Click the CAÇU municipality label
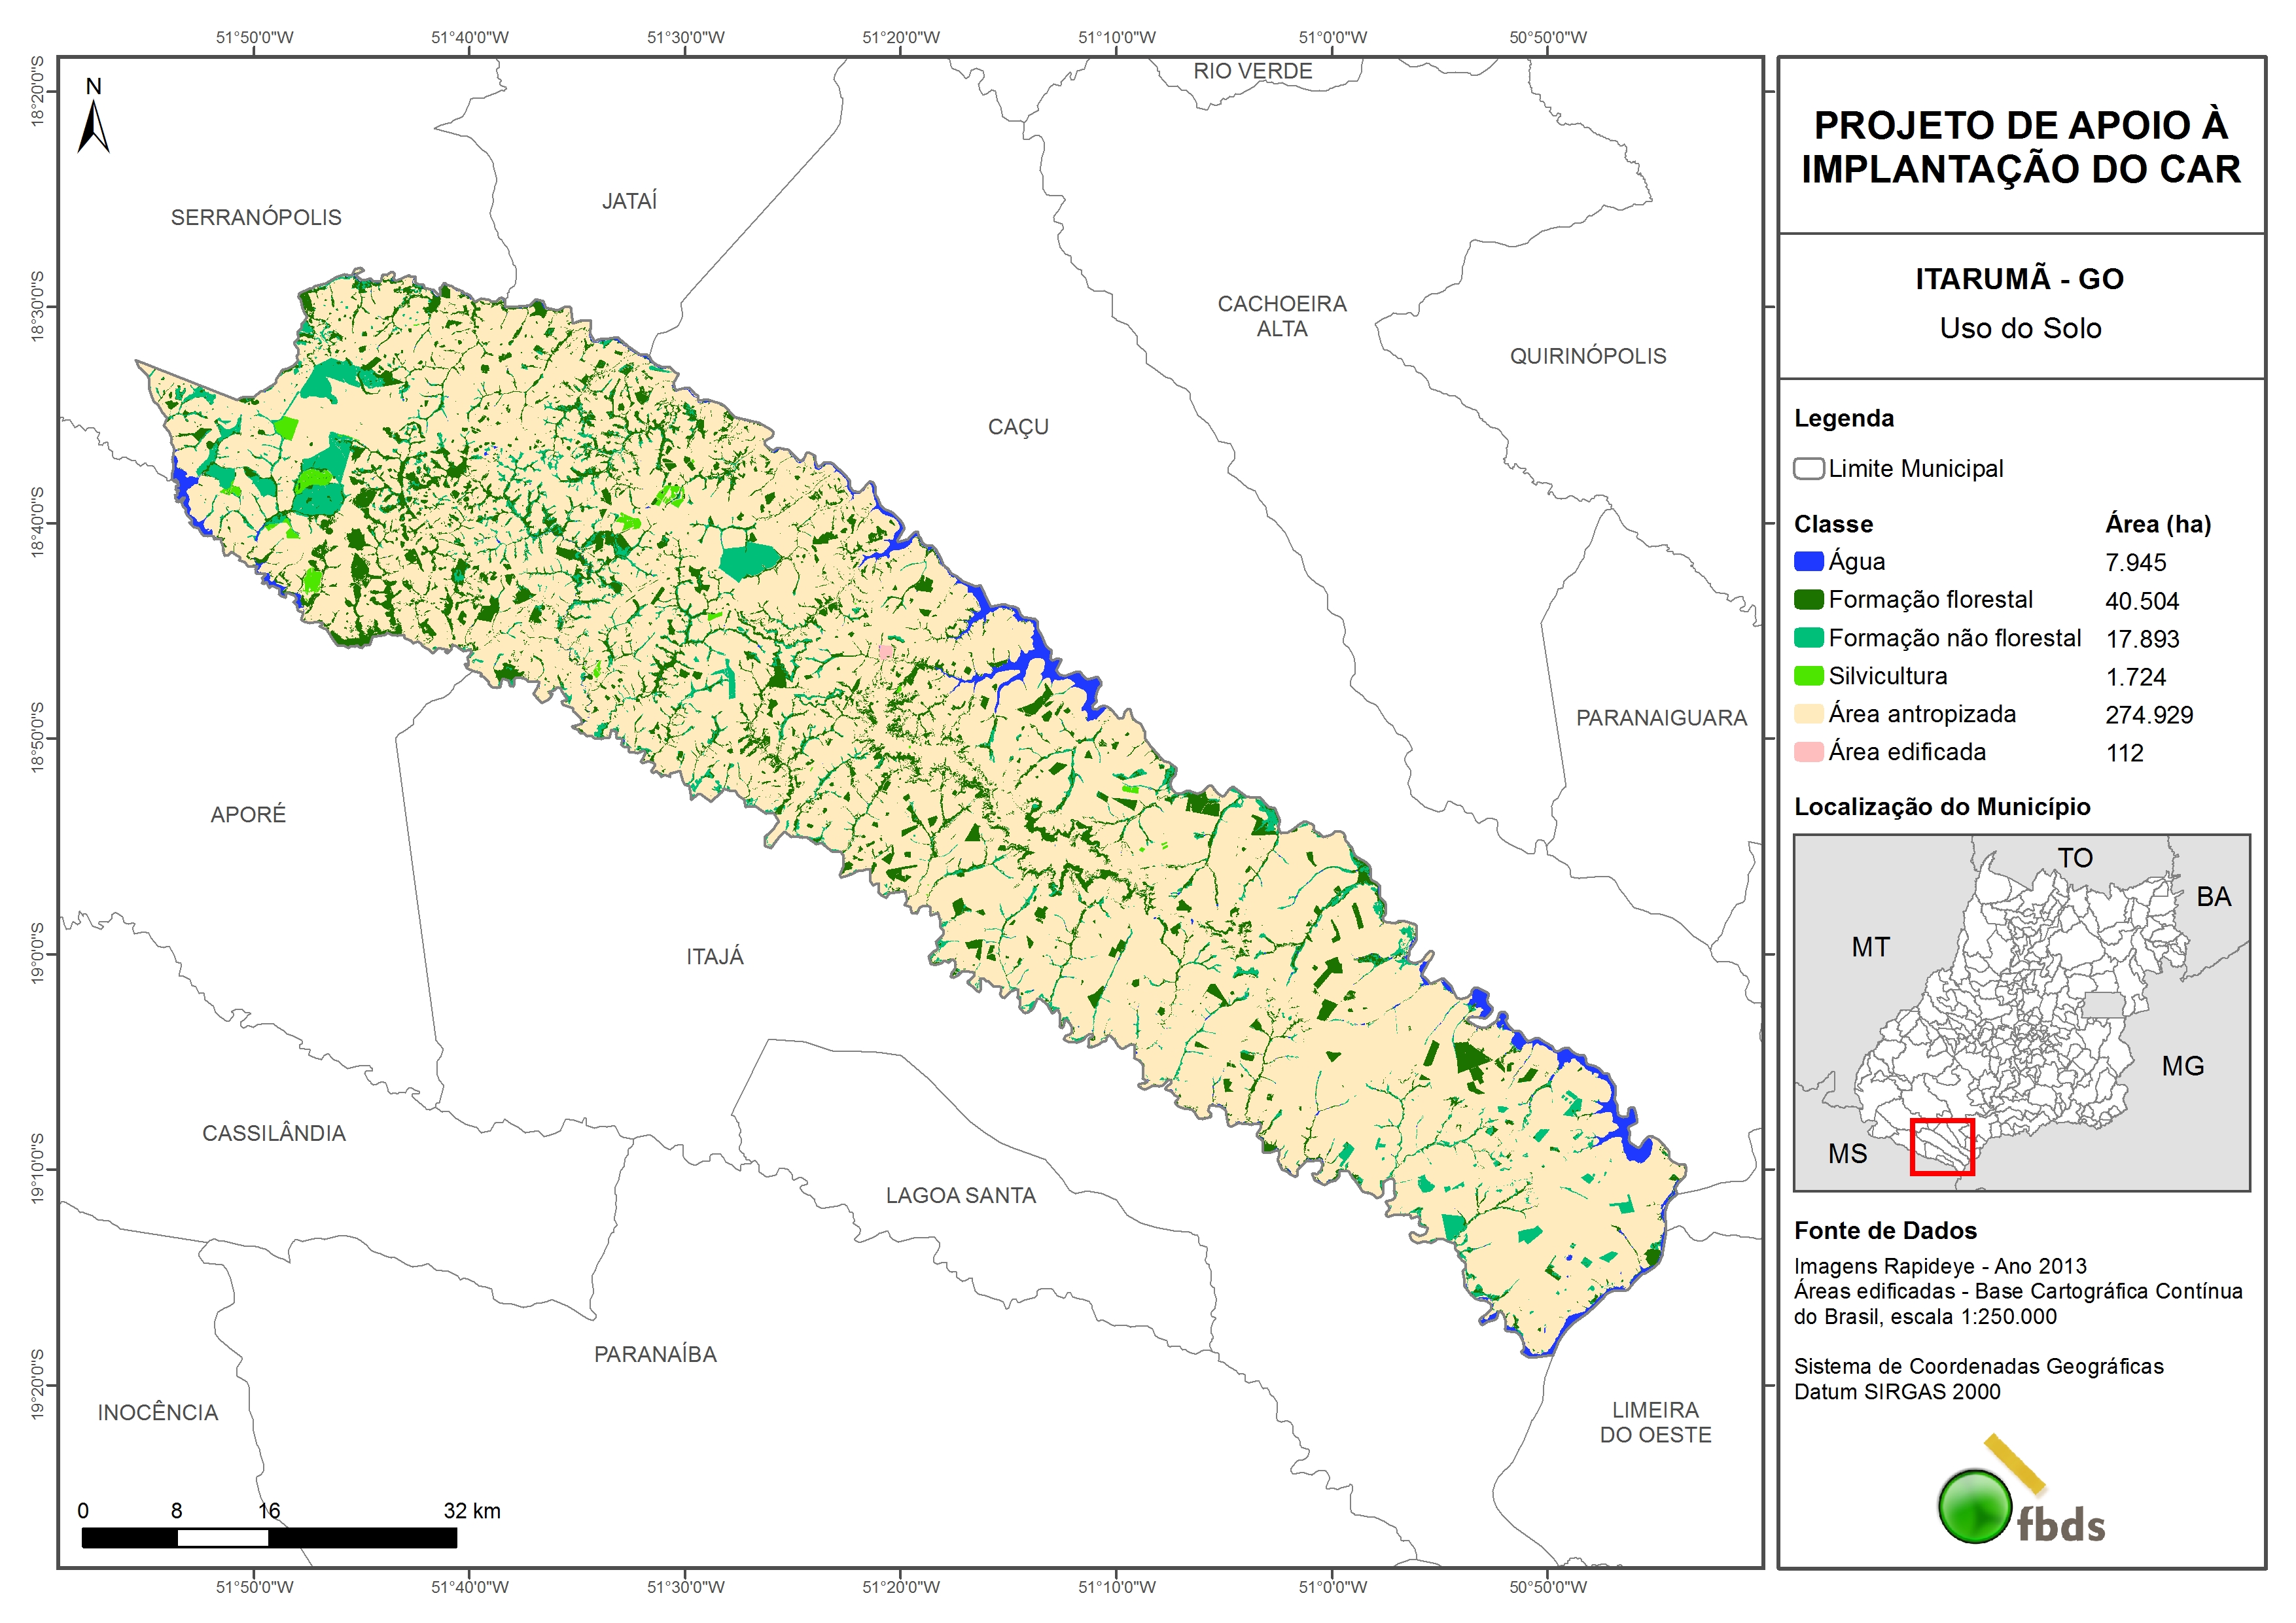 pyautogui.click(x=1018, y=427)
